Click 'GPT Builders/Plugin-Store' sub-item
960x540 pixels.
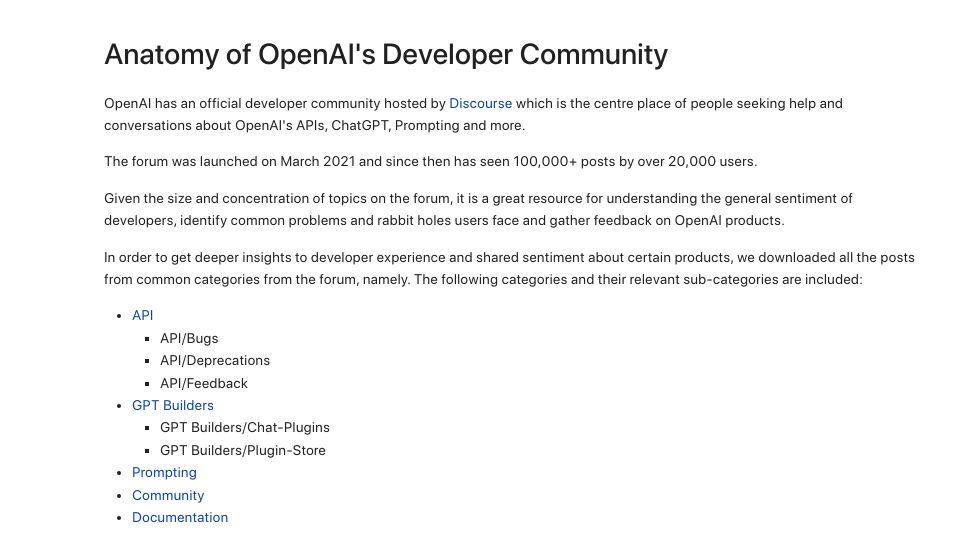click(x=243, y=451)
